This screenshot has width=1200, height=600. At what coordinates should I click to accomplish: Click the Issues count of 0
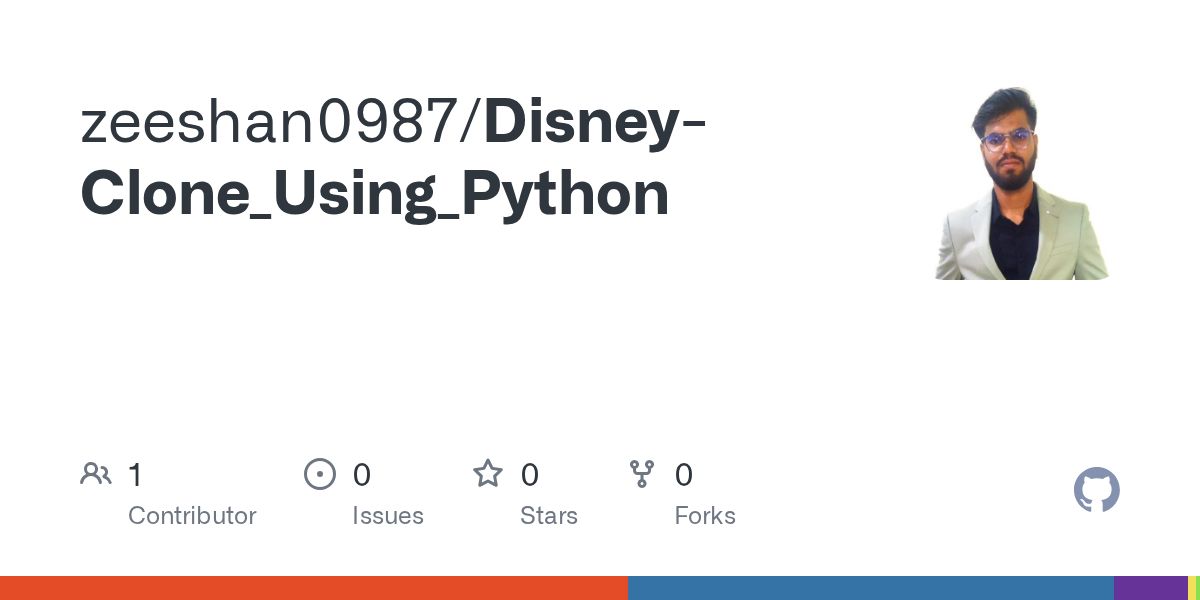point(361,475)
